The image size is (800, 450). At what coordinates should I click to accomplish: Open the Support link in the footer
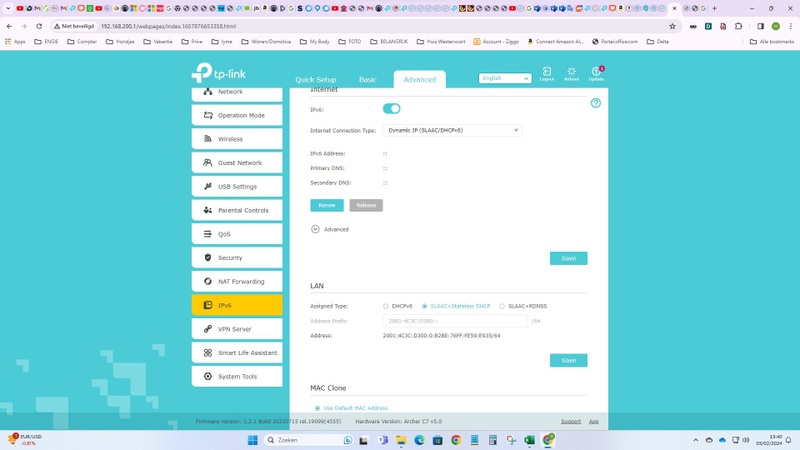(571, 421)
